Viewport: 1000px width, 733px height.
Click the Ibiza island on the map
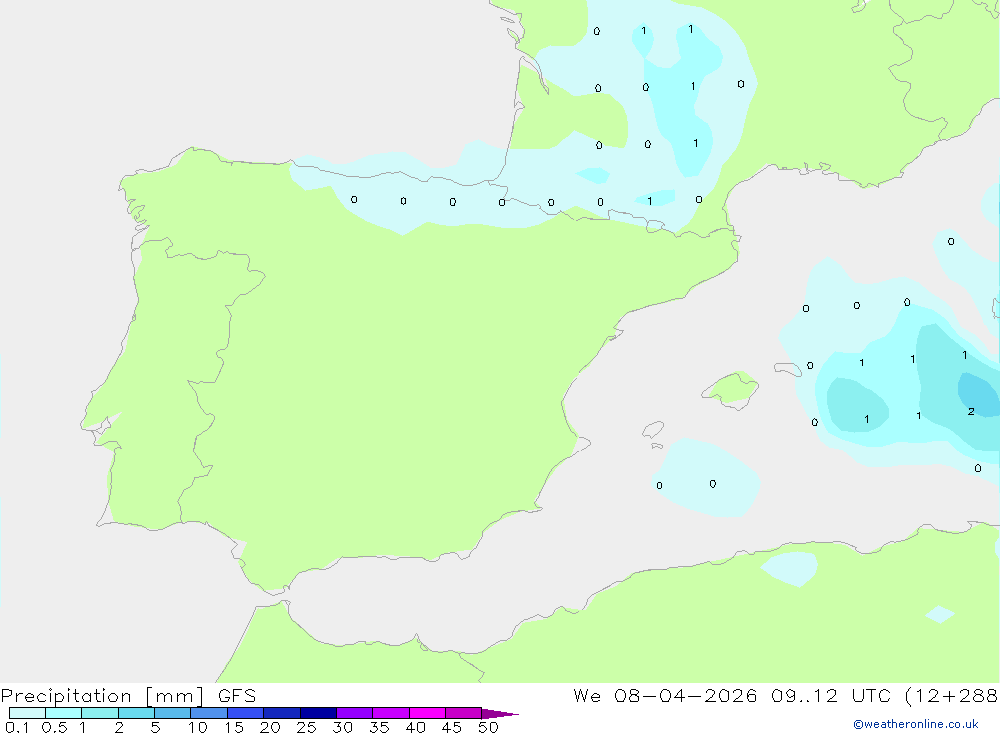coord(653,430)
